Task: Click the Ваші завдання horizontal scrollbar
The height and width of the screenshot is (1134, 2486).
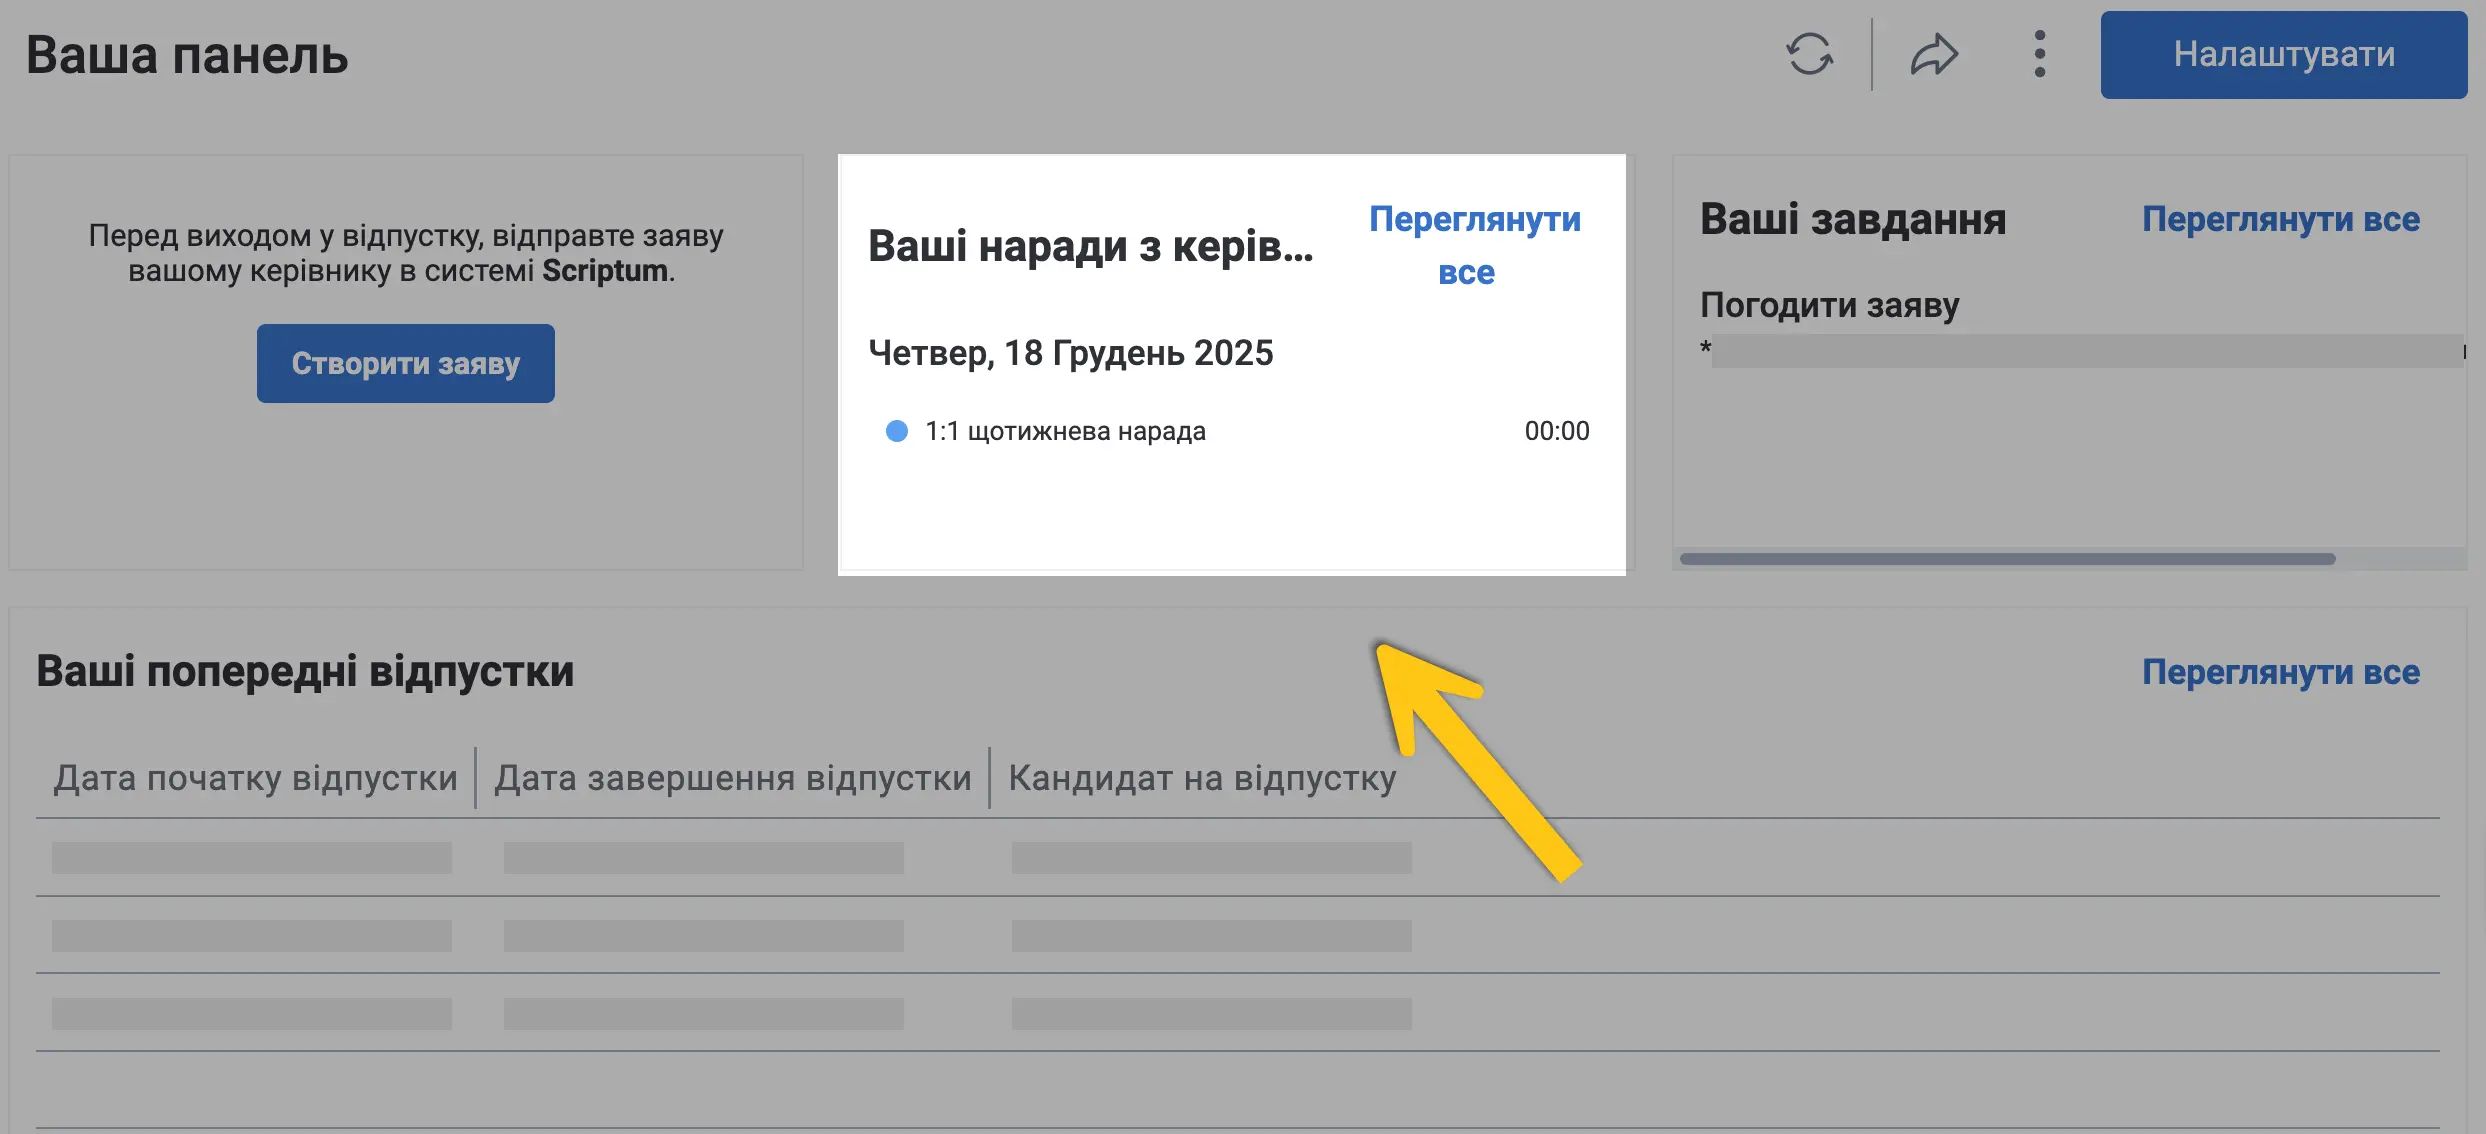Action: (2008, 559)
